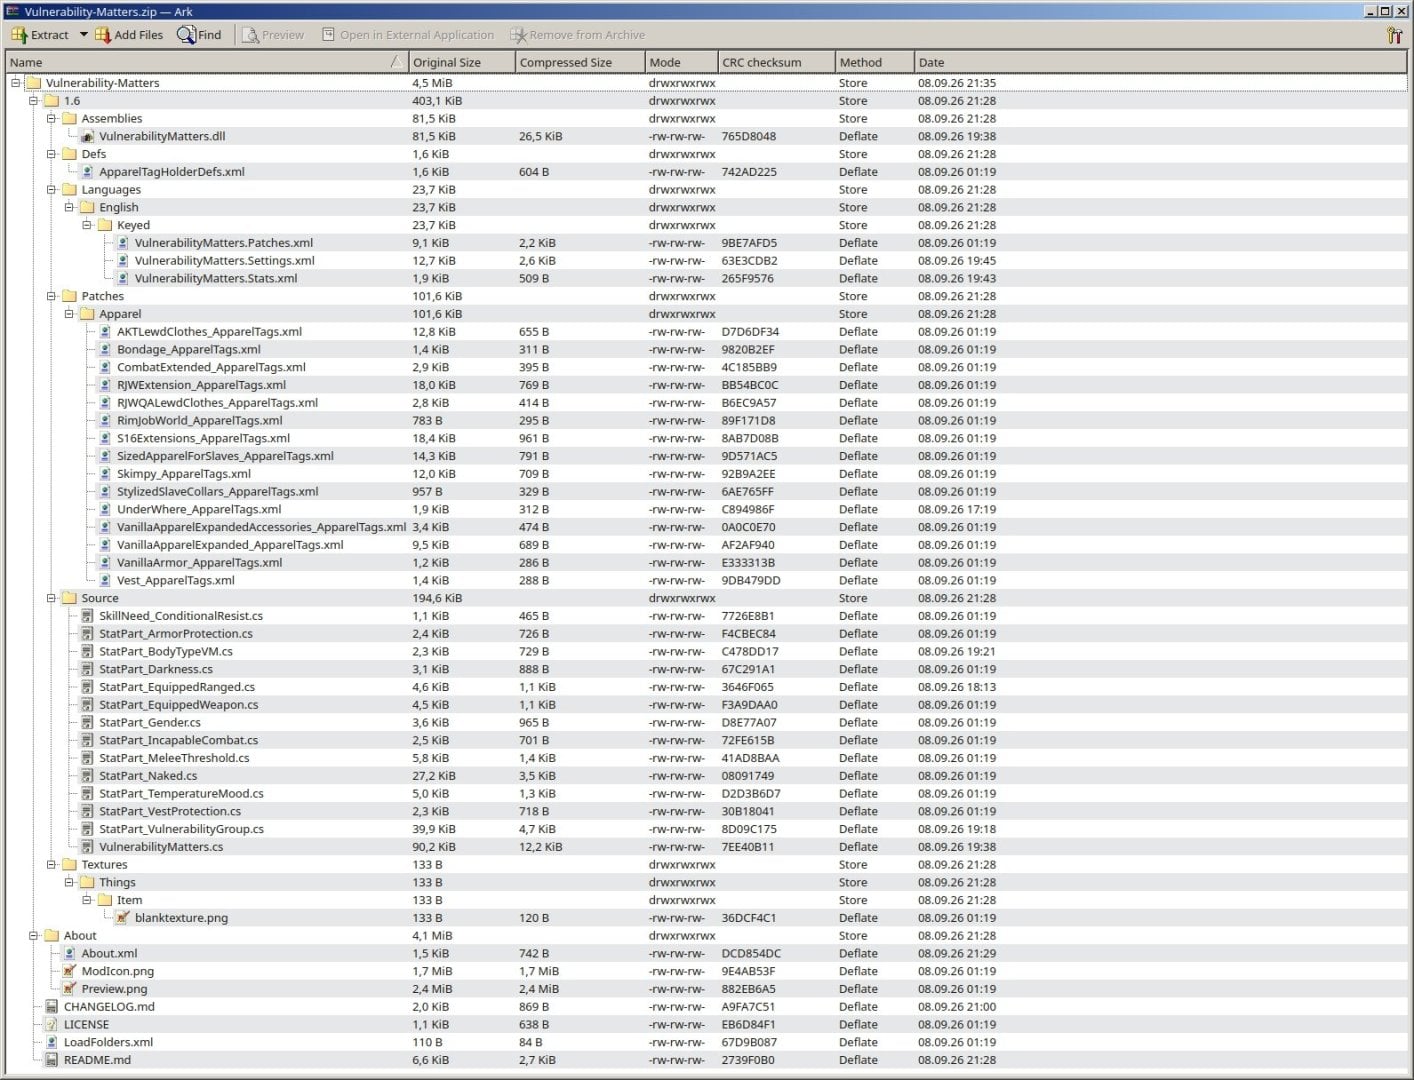Select blanktexture.png image icon
This screenshot has width=1414, height=1080.
[123, 918]
